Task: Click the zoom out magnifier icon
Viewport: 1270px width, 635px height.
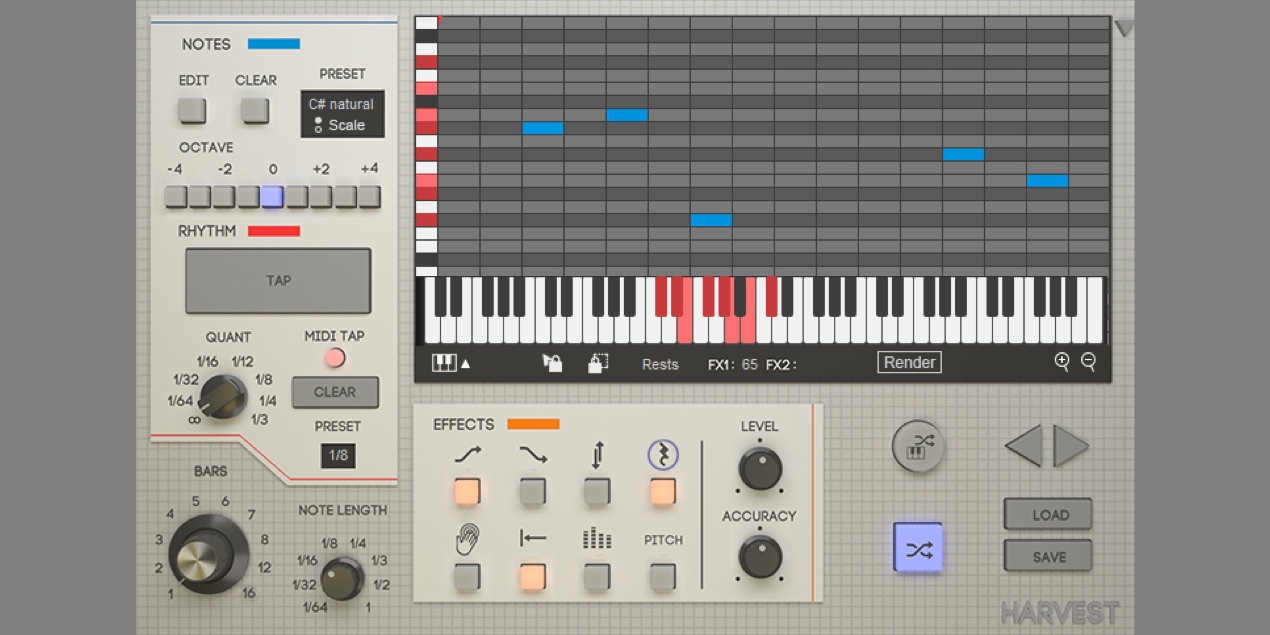Action: 1088,362
